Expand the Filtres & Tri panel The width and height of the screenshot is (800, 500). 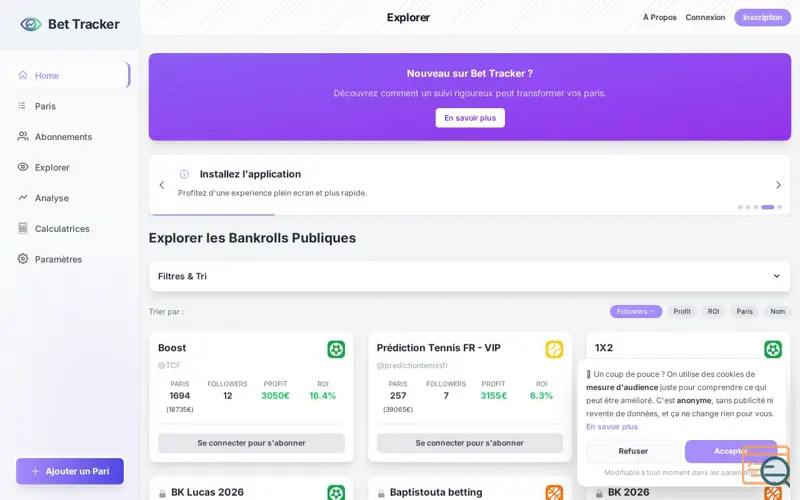[469, 276]
